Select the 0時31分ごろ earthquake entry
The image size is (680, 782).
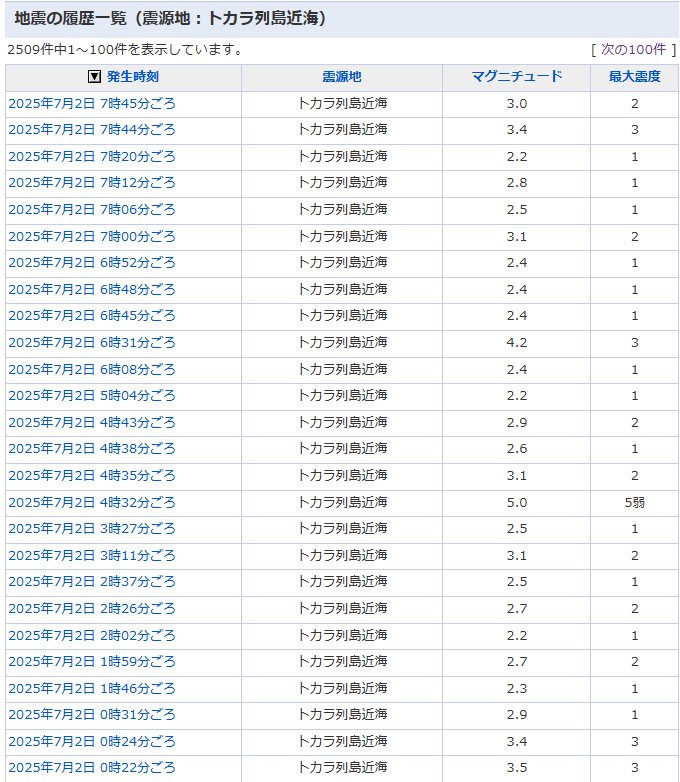92,715
